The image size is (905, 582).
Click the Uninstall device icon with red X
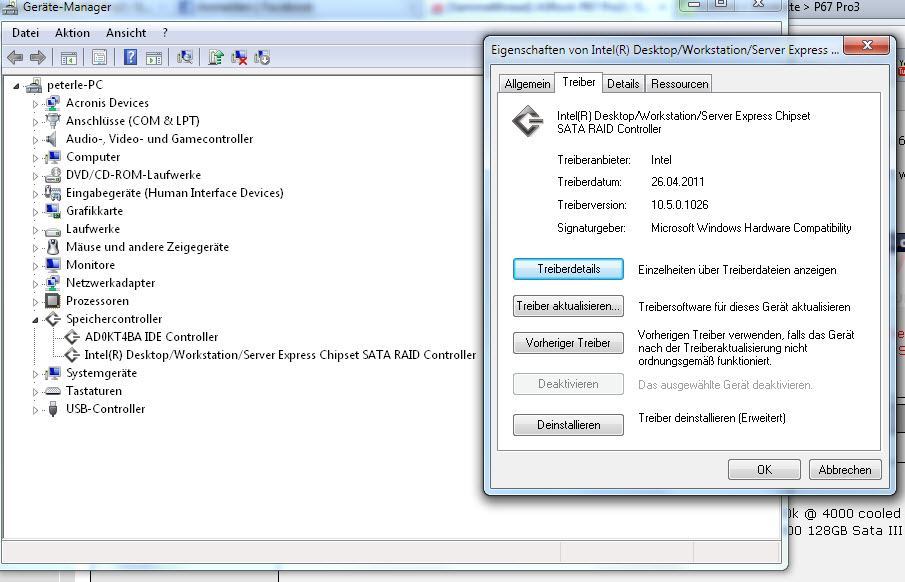click(x=239, y=57)
